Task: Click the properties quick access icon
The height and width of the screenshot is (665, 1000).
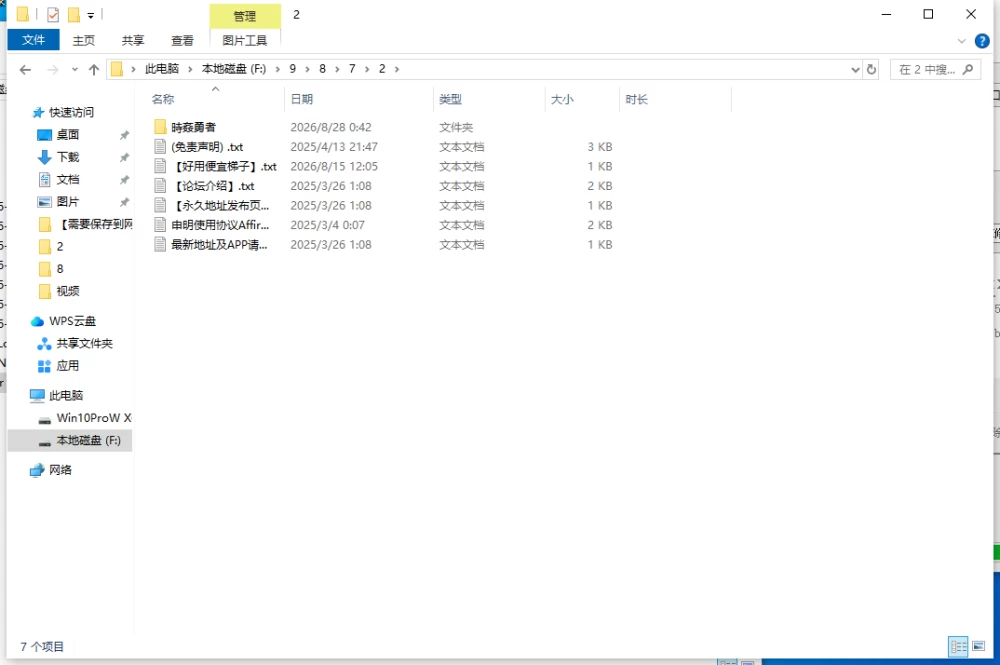Action: click(x=53, y=14)
